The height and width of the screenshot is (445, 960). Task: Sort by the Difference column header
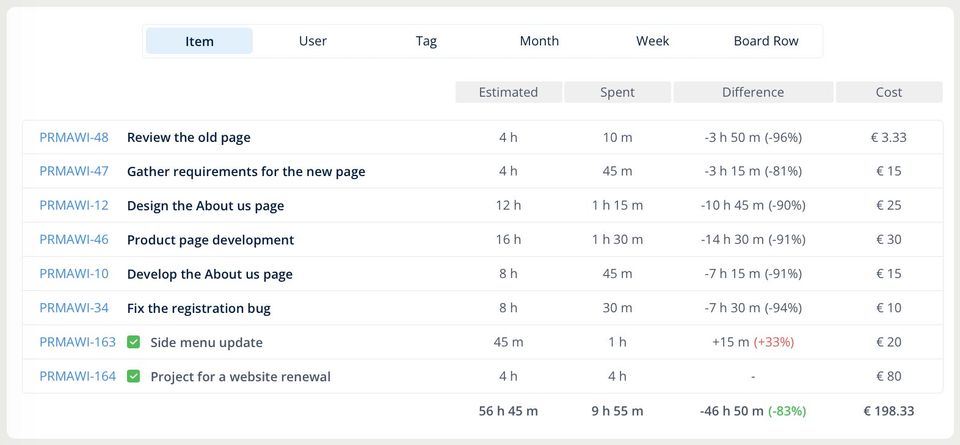click(x=753, y=92)
